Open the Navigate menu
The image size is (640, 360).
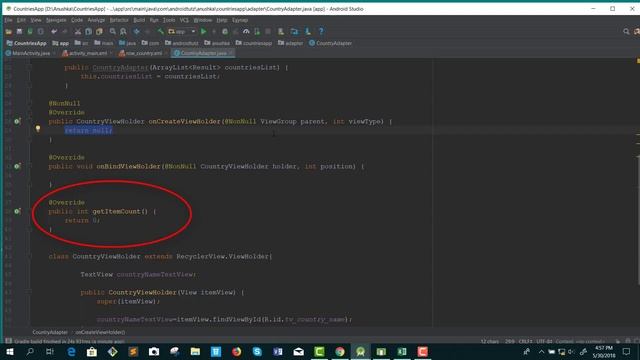coord(56,20)
